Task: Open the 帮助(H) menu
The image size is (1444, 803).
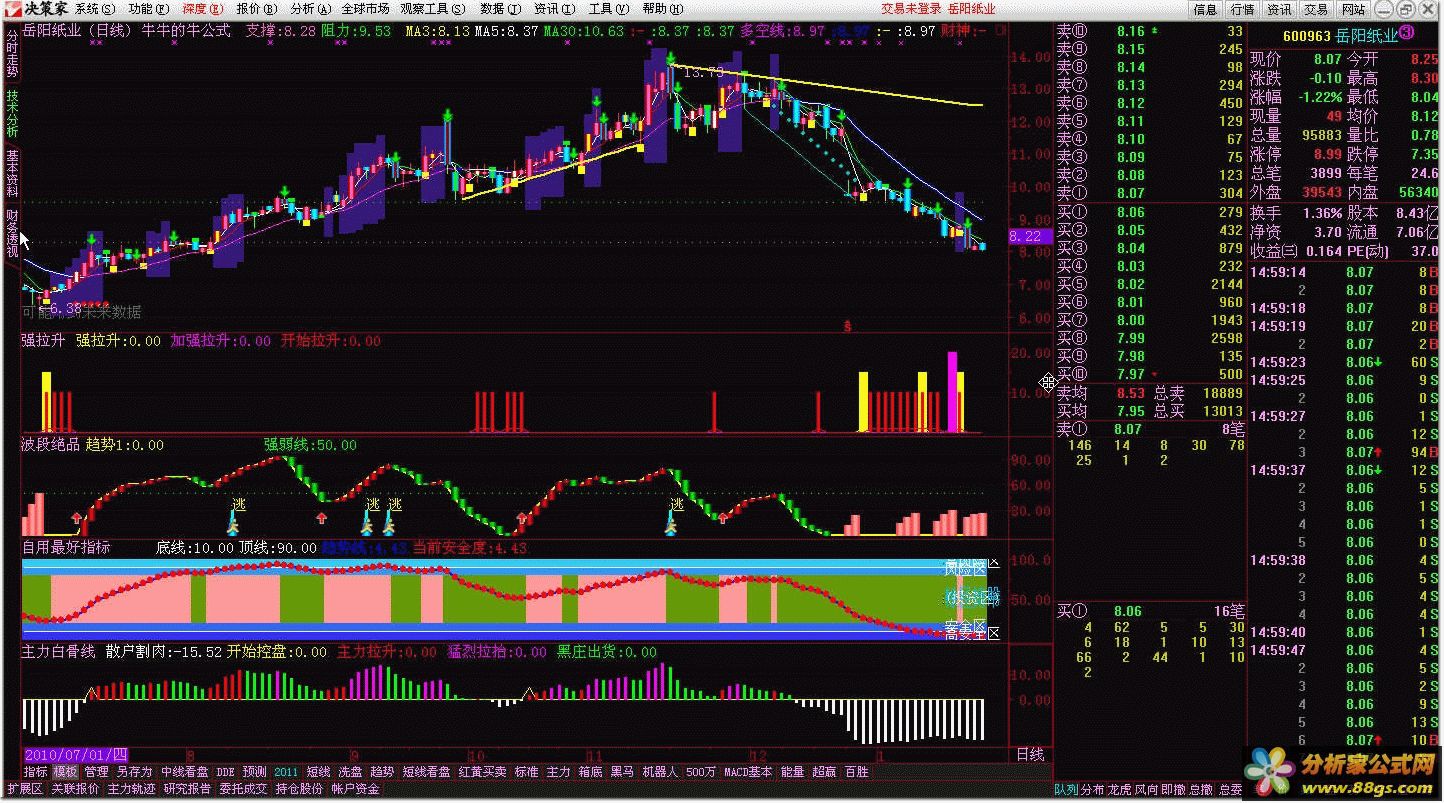Action: pyautogui.click(x=662, y=9)
